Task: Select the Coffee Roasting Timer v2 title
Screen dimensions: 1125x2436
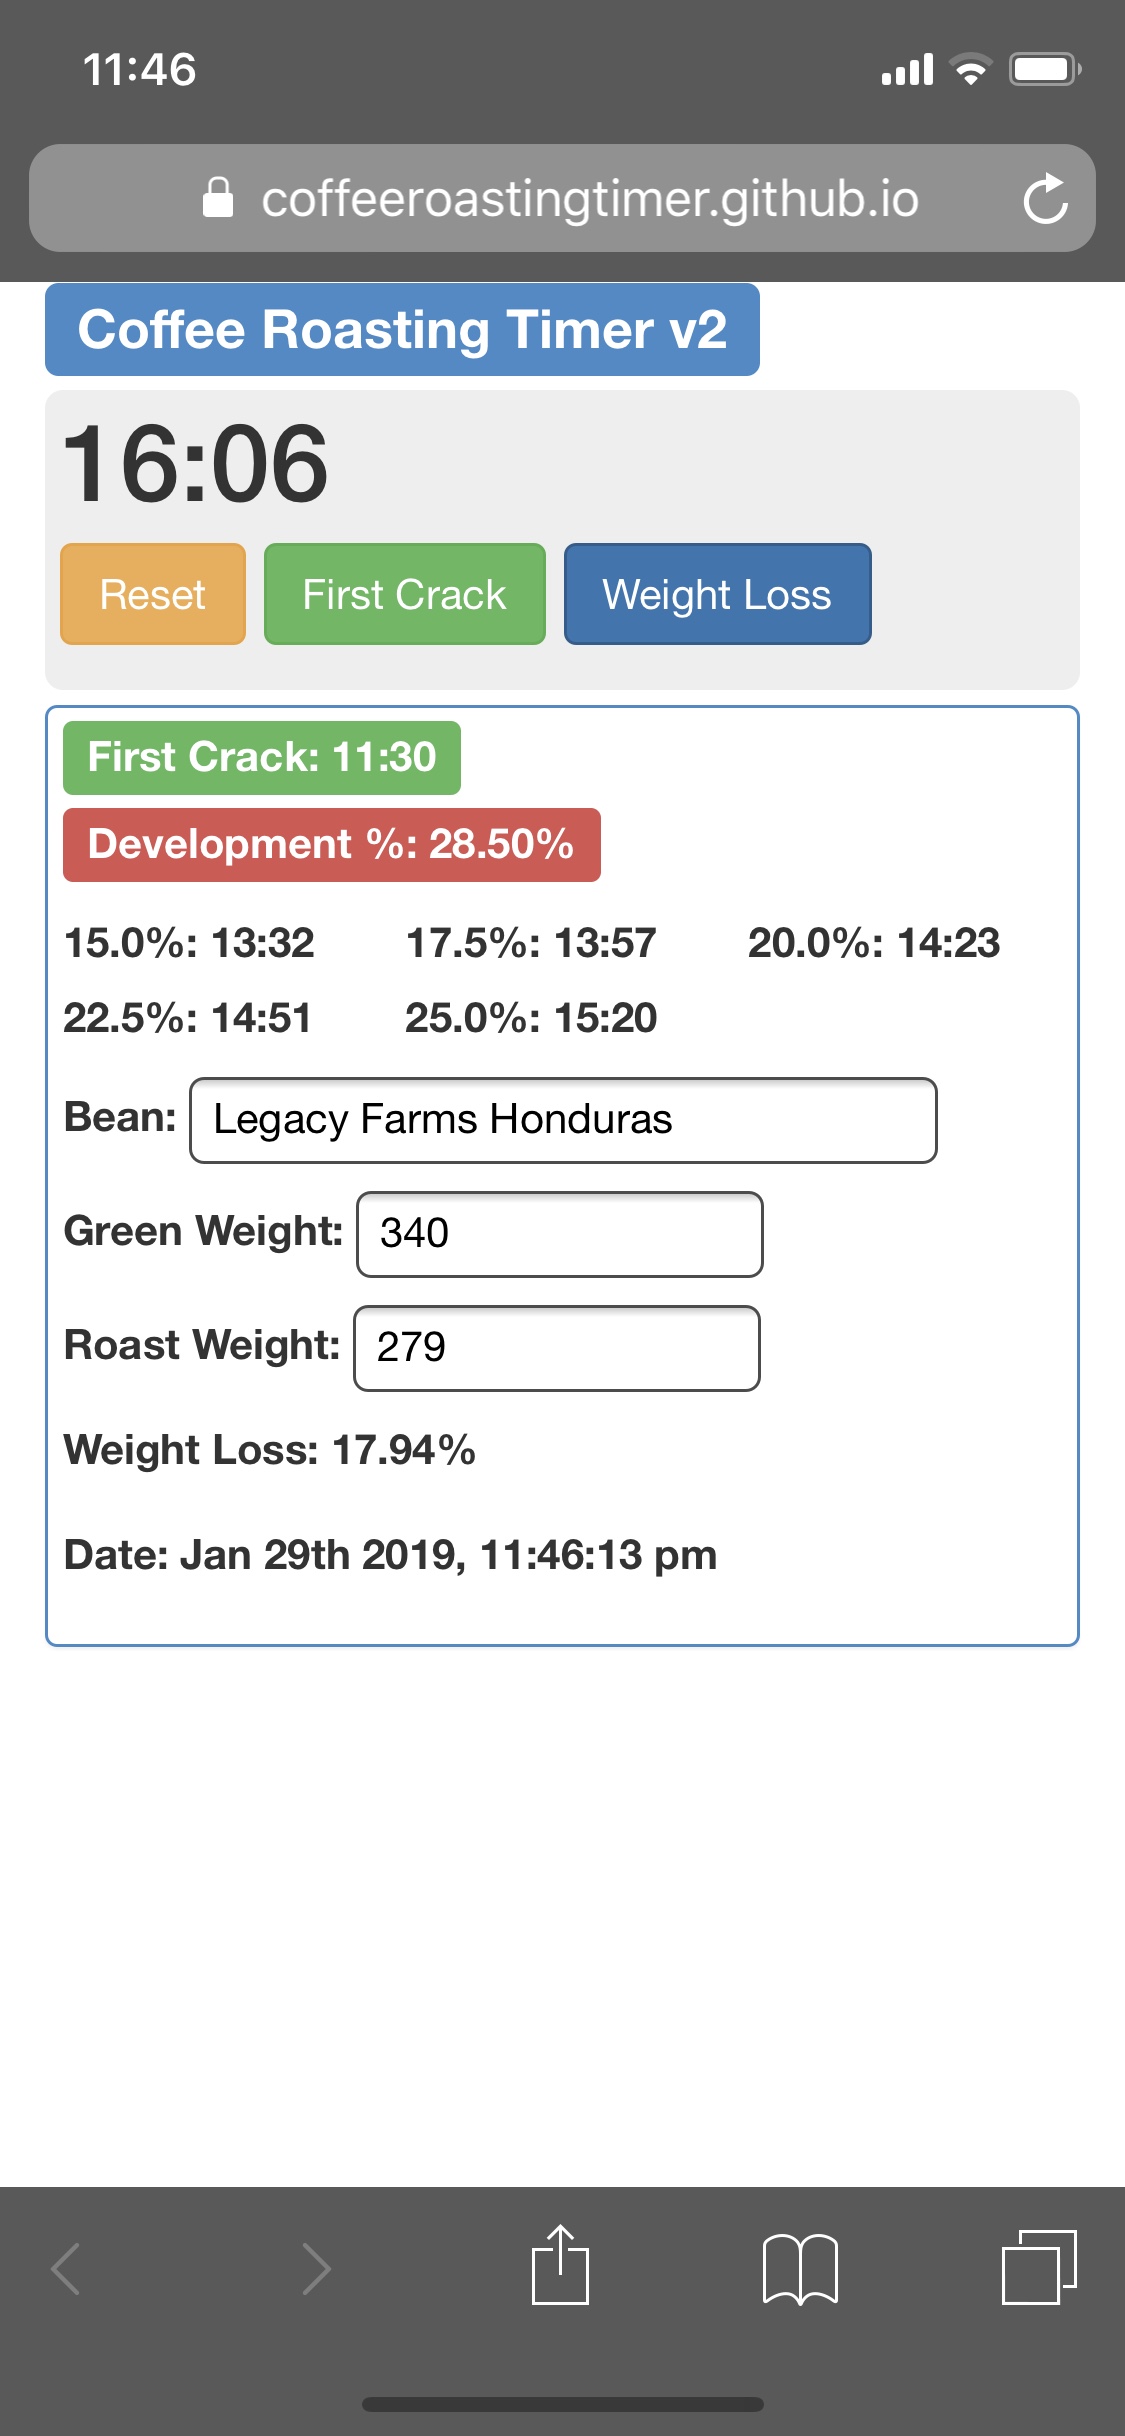Action: 402,330
